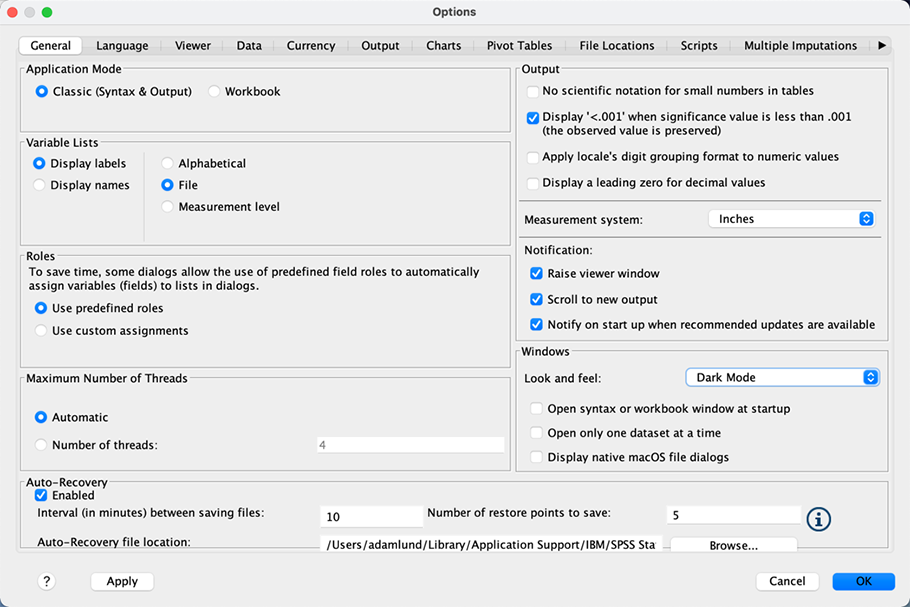Image resolution: width=910 pixels, height=607 pixels.
Task: Click the info icon beside restore points field
Action: [818, 519]
